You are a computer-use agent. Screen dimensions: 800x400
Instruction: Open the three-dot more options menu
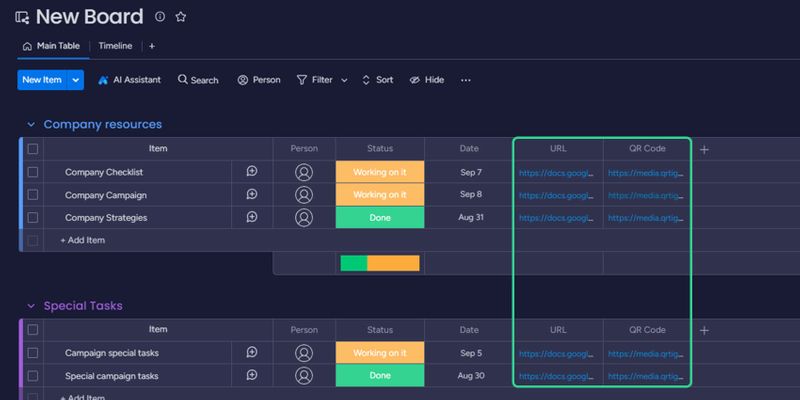pos(466,80)
